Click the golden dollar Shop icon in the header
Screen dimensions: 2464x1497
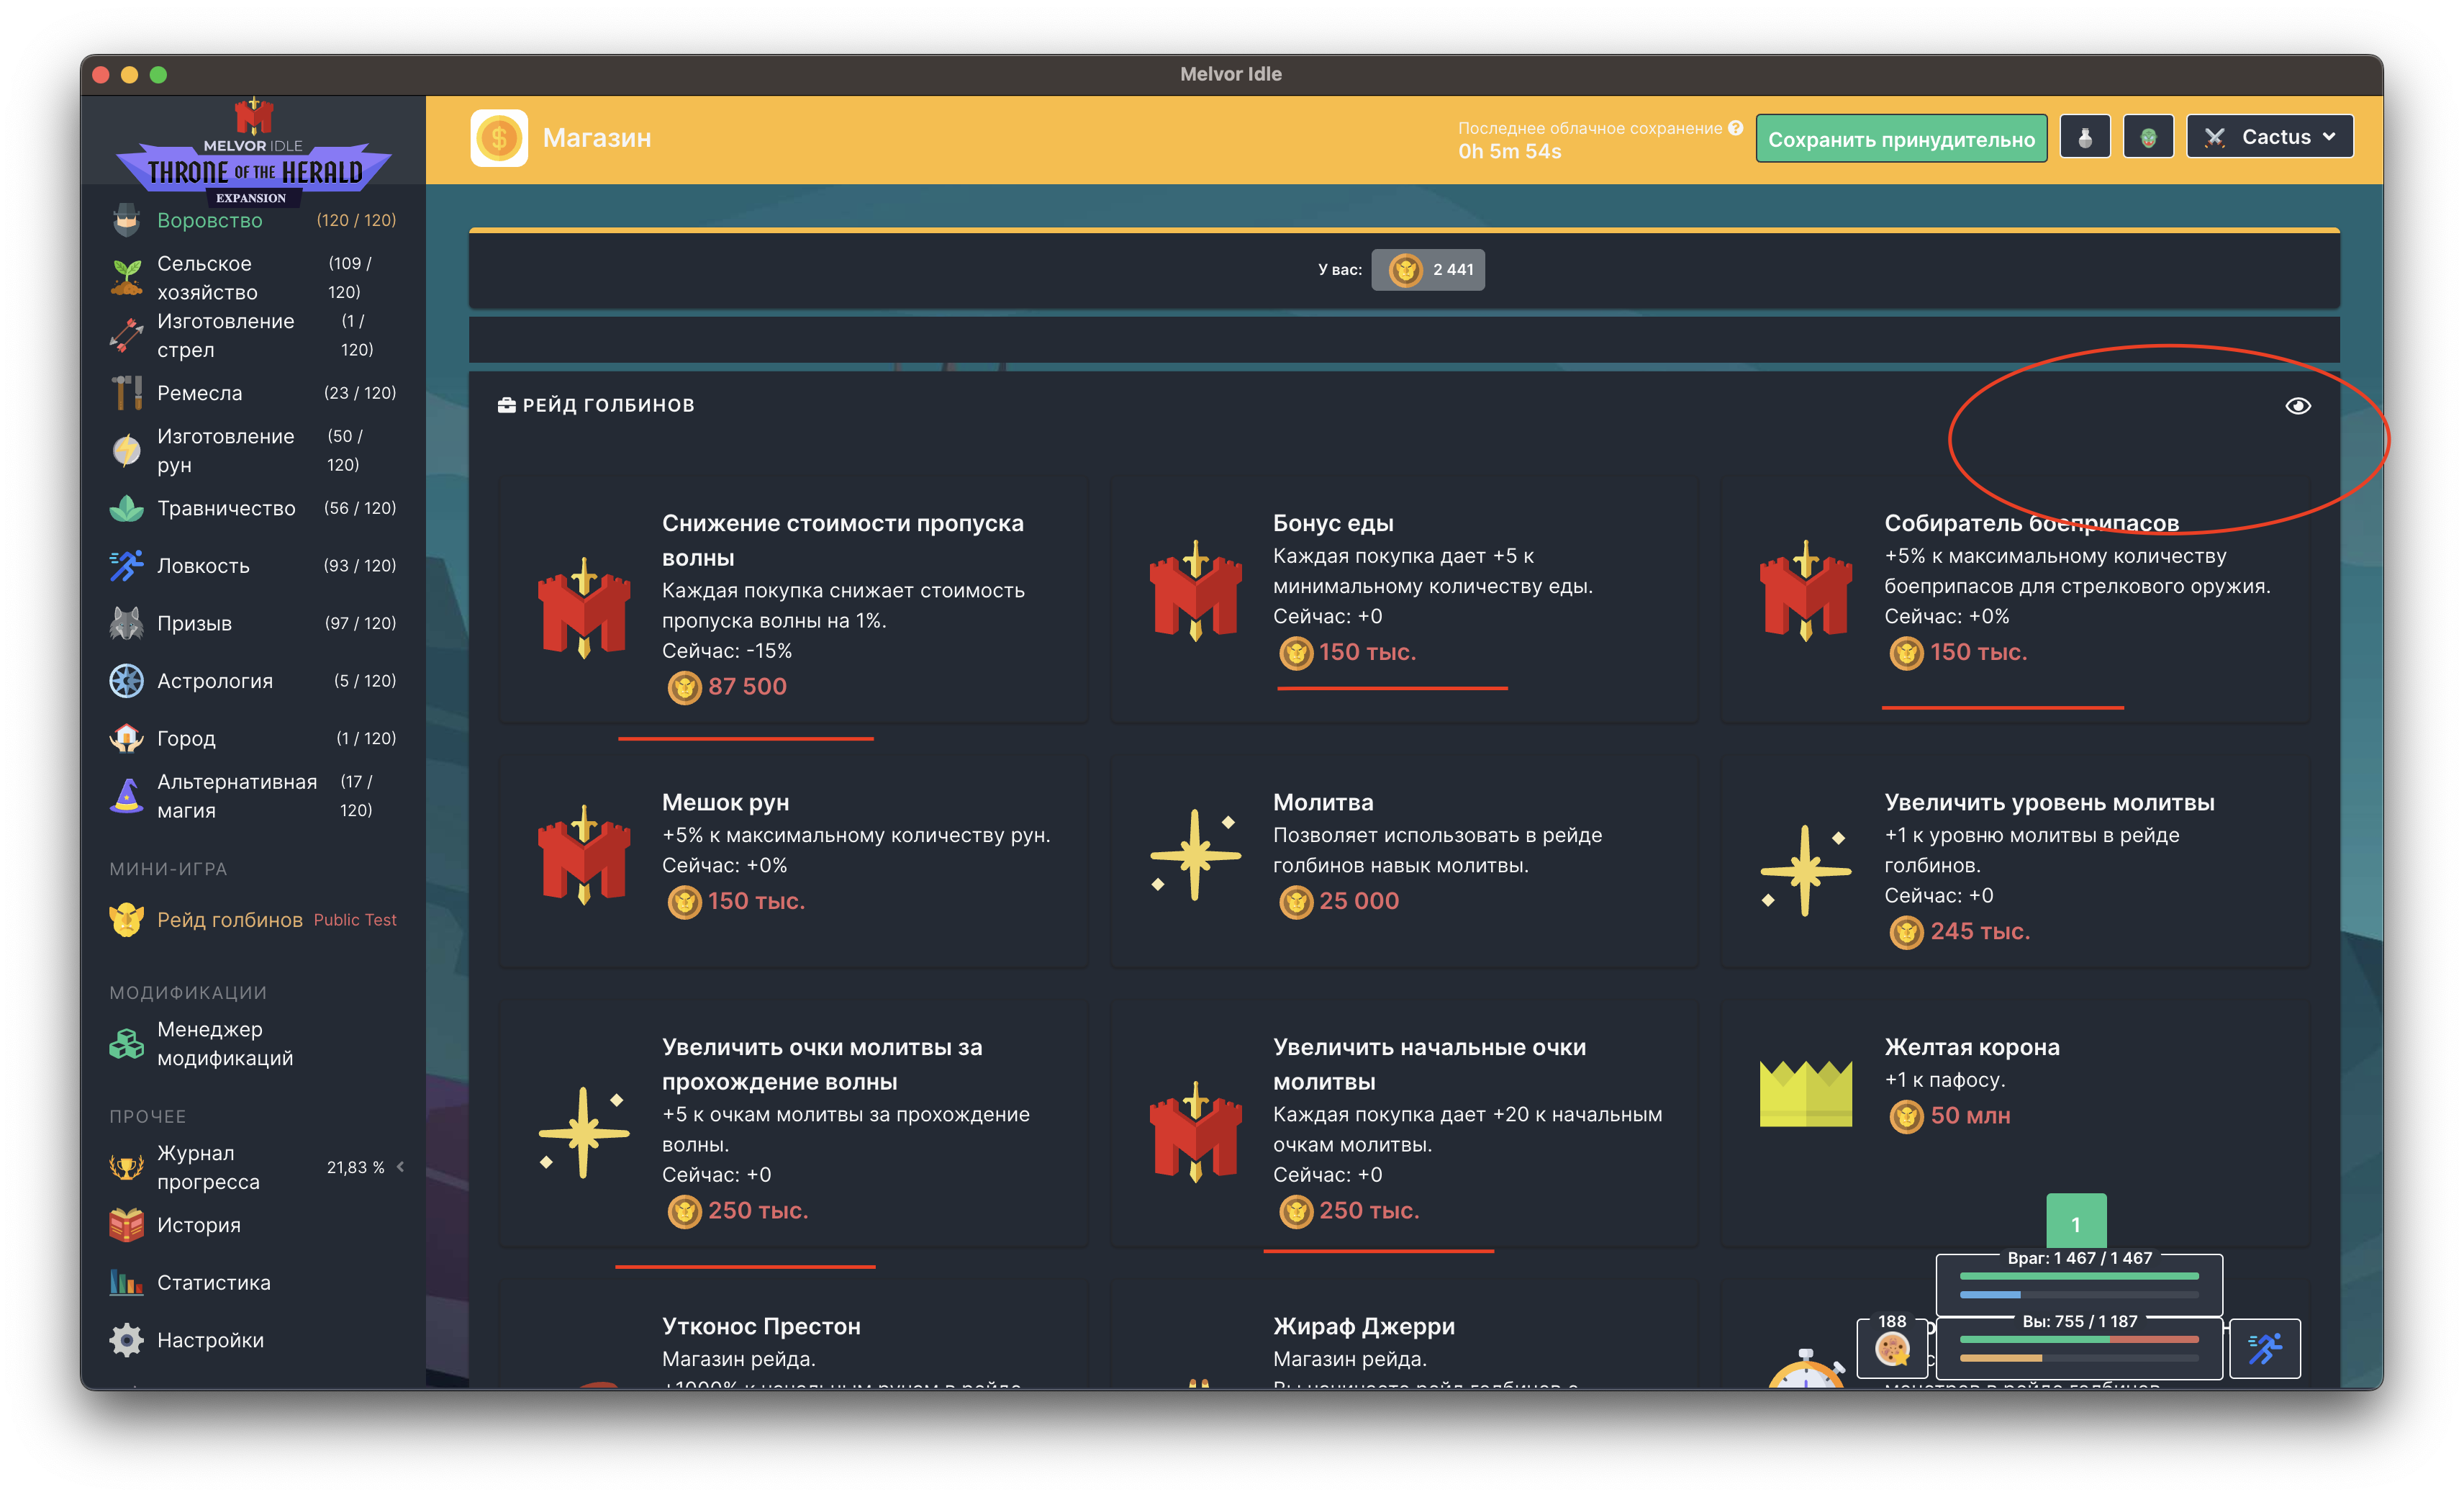click(x=500, y=138)
